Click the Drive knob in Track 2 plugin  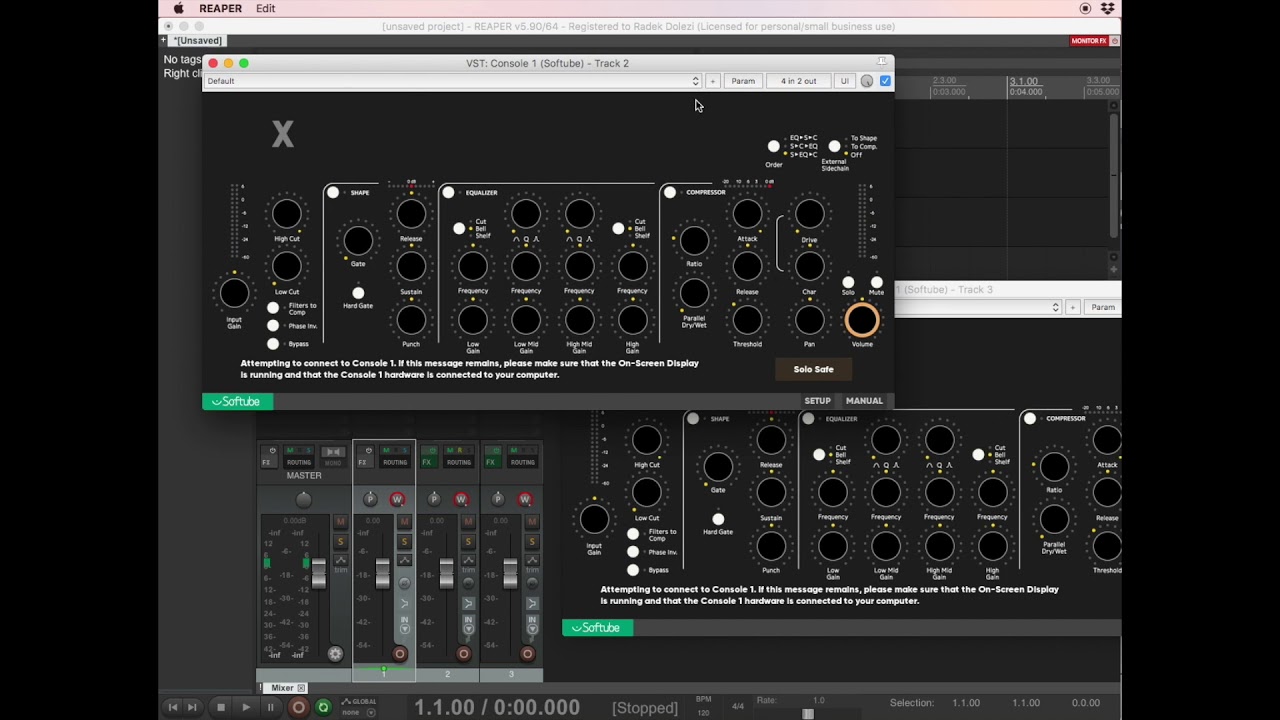point(809,213)
